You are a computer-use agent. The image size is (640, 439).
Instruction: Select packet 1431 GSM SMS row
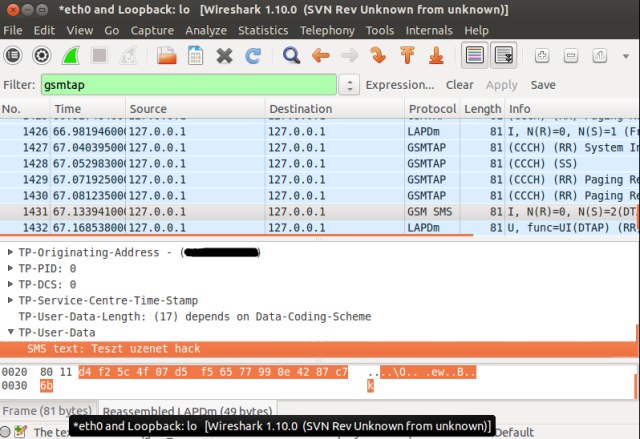click(x=320, y=212)
